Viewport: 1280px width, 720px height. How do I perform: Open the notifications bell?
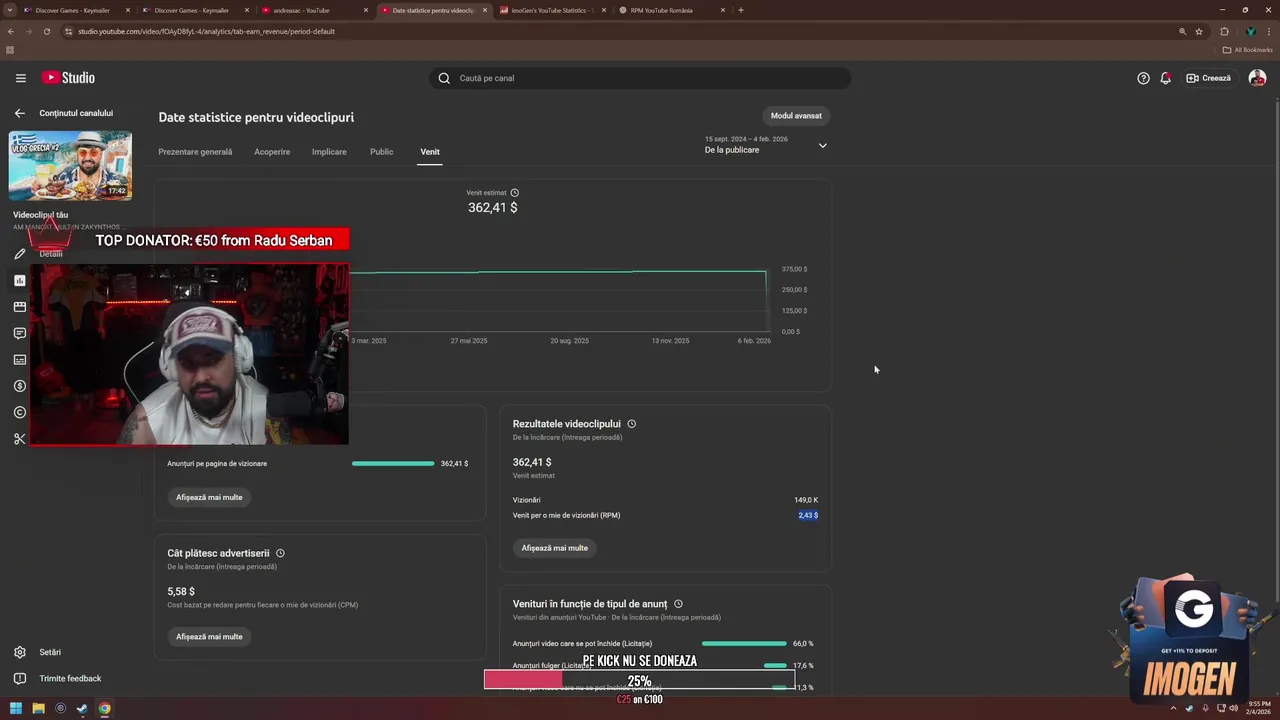tap(1165, 78)
